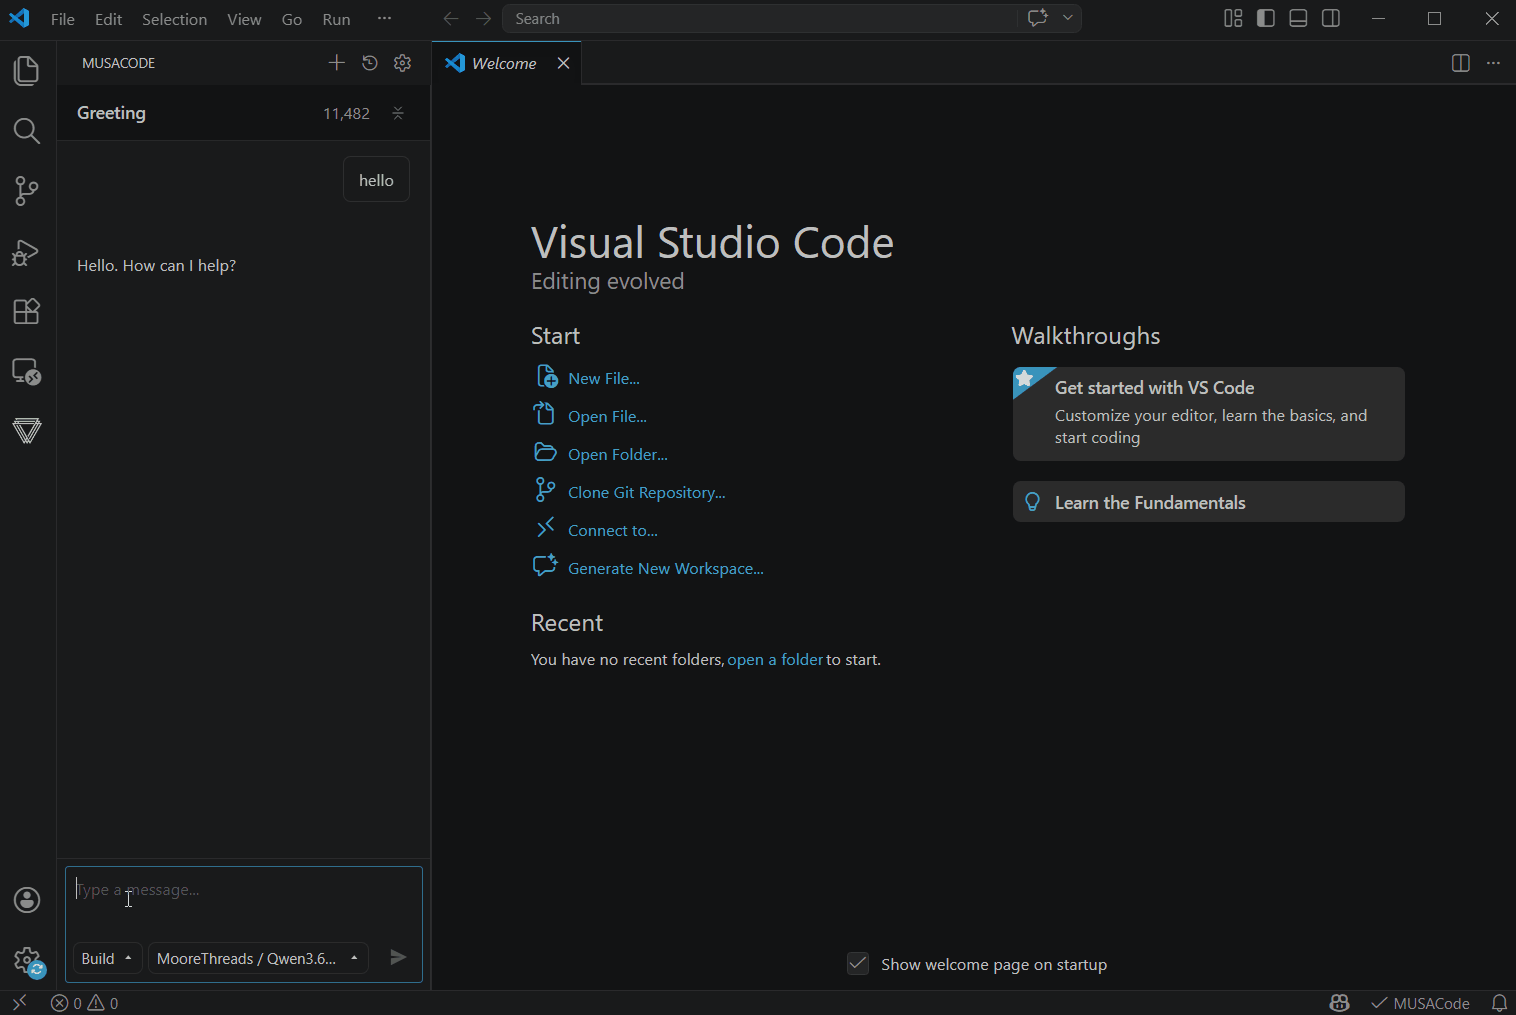Show more menus ellipsis in menu bar

384,19
